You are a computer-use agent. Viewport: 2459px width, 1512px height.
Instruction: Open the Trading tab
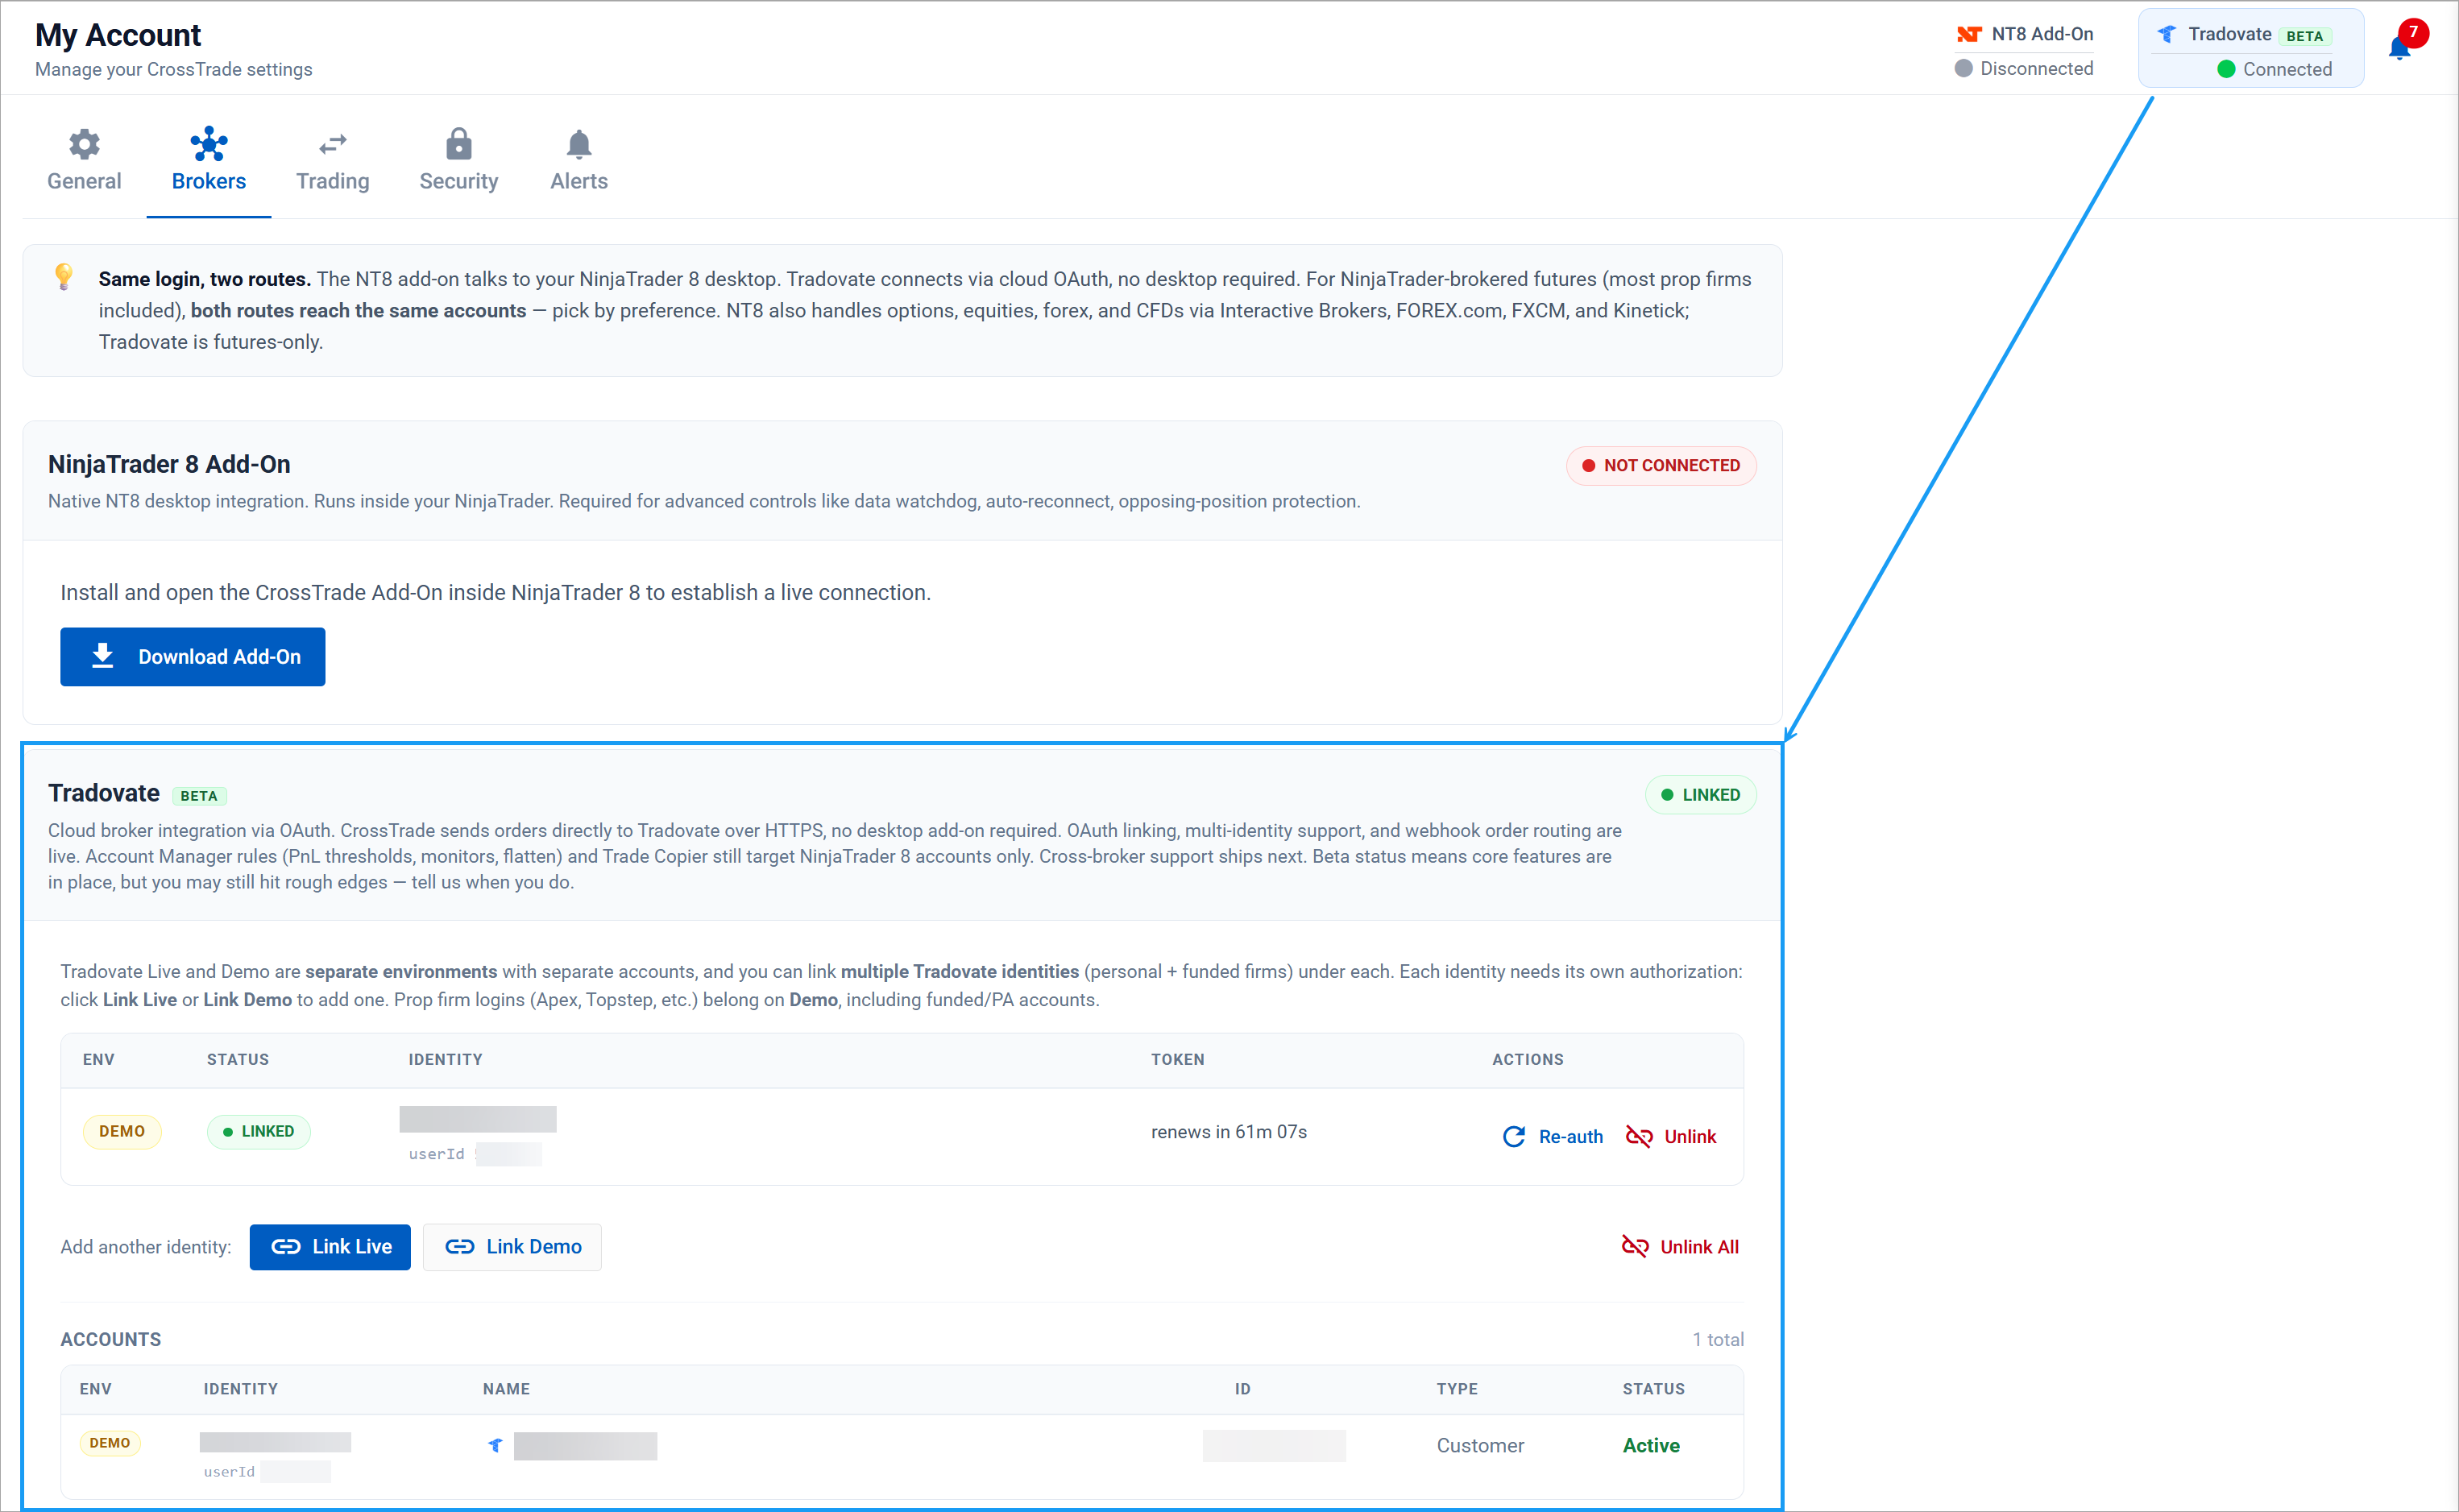(x=333, y=160)
